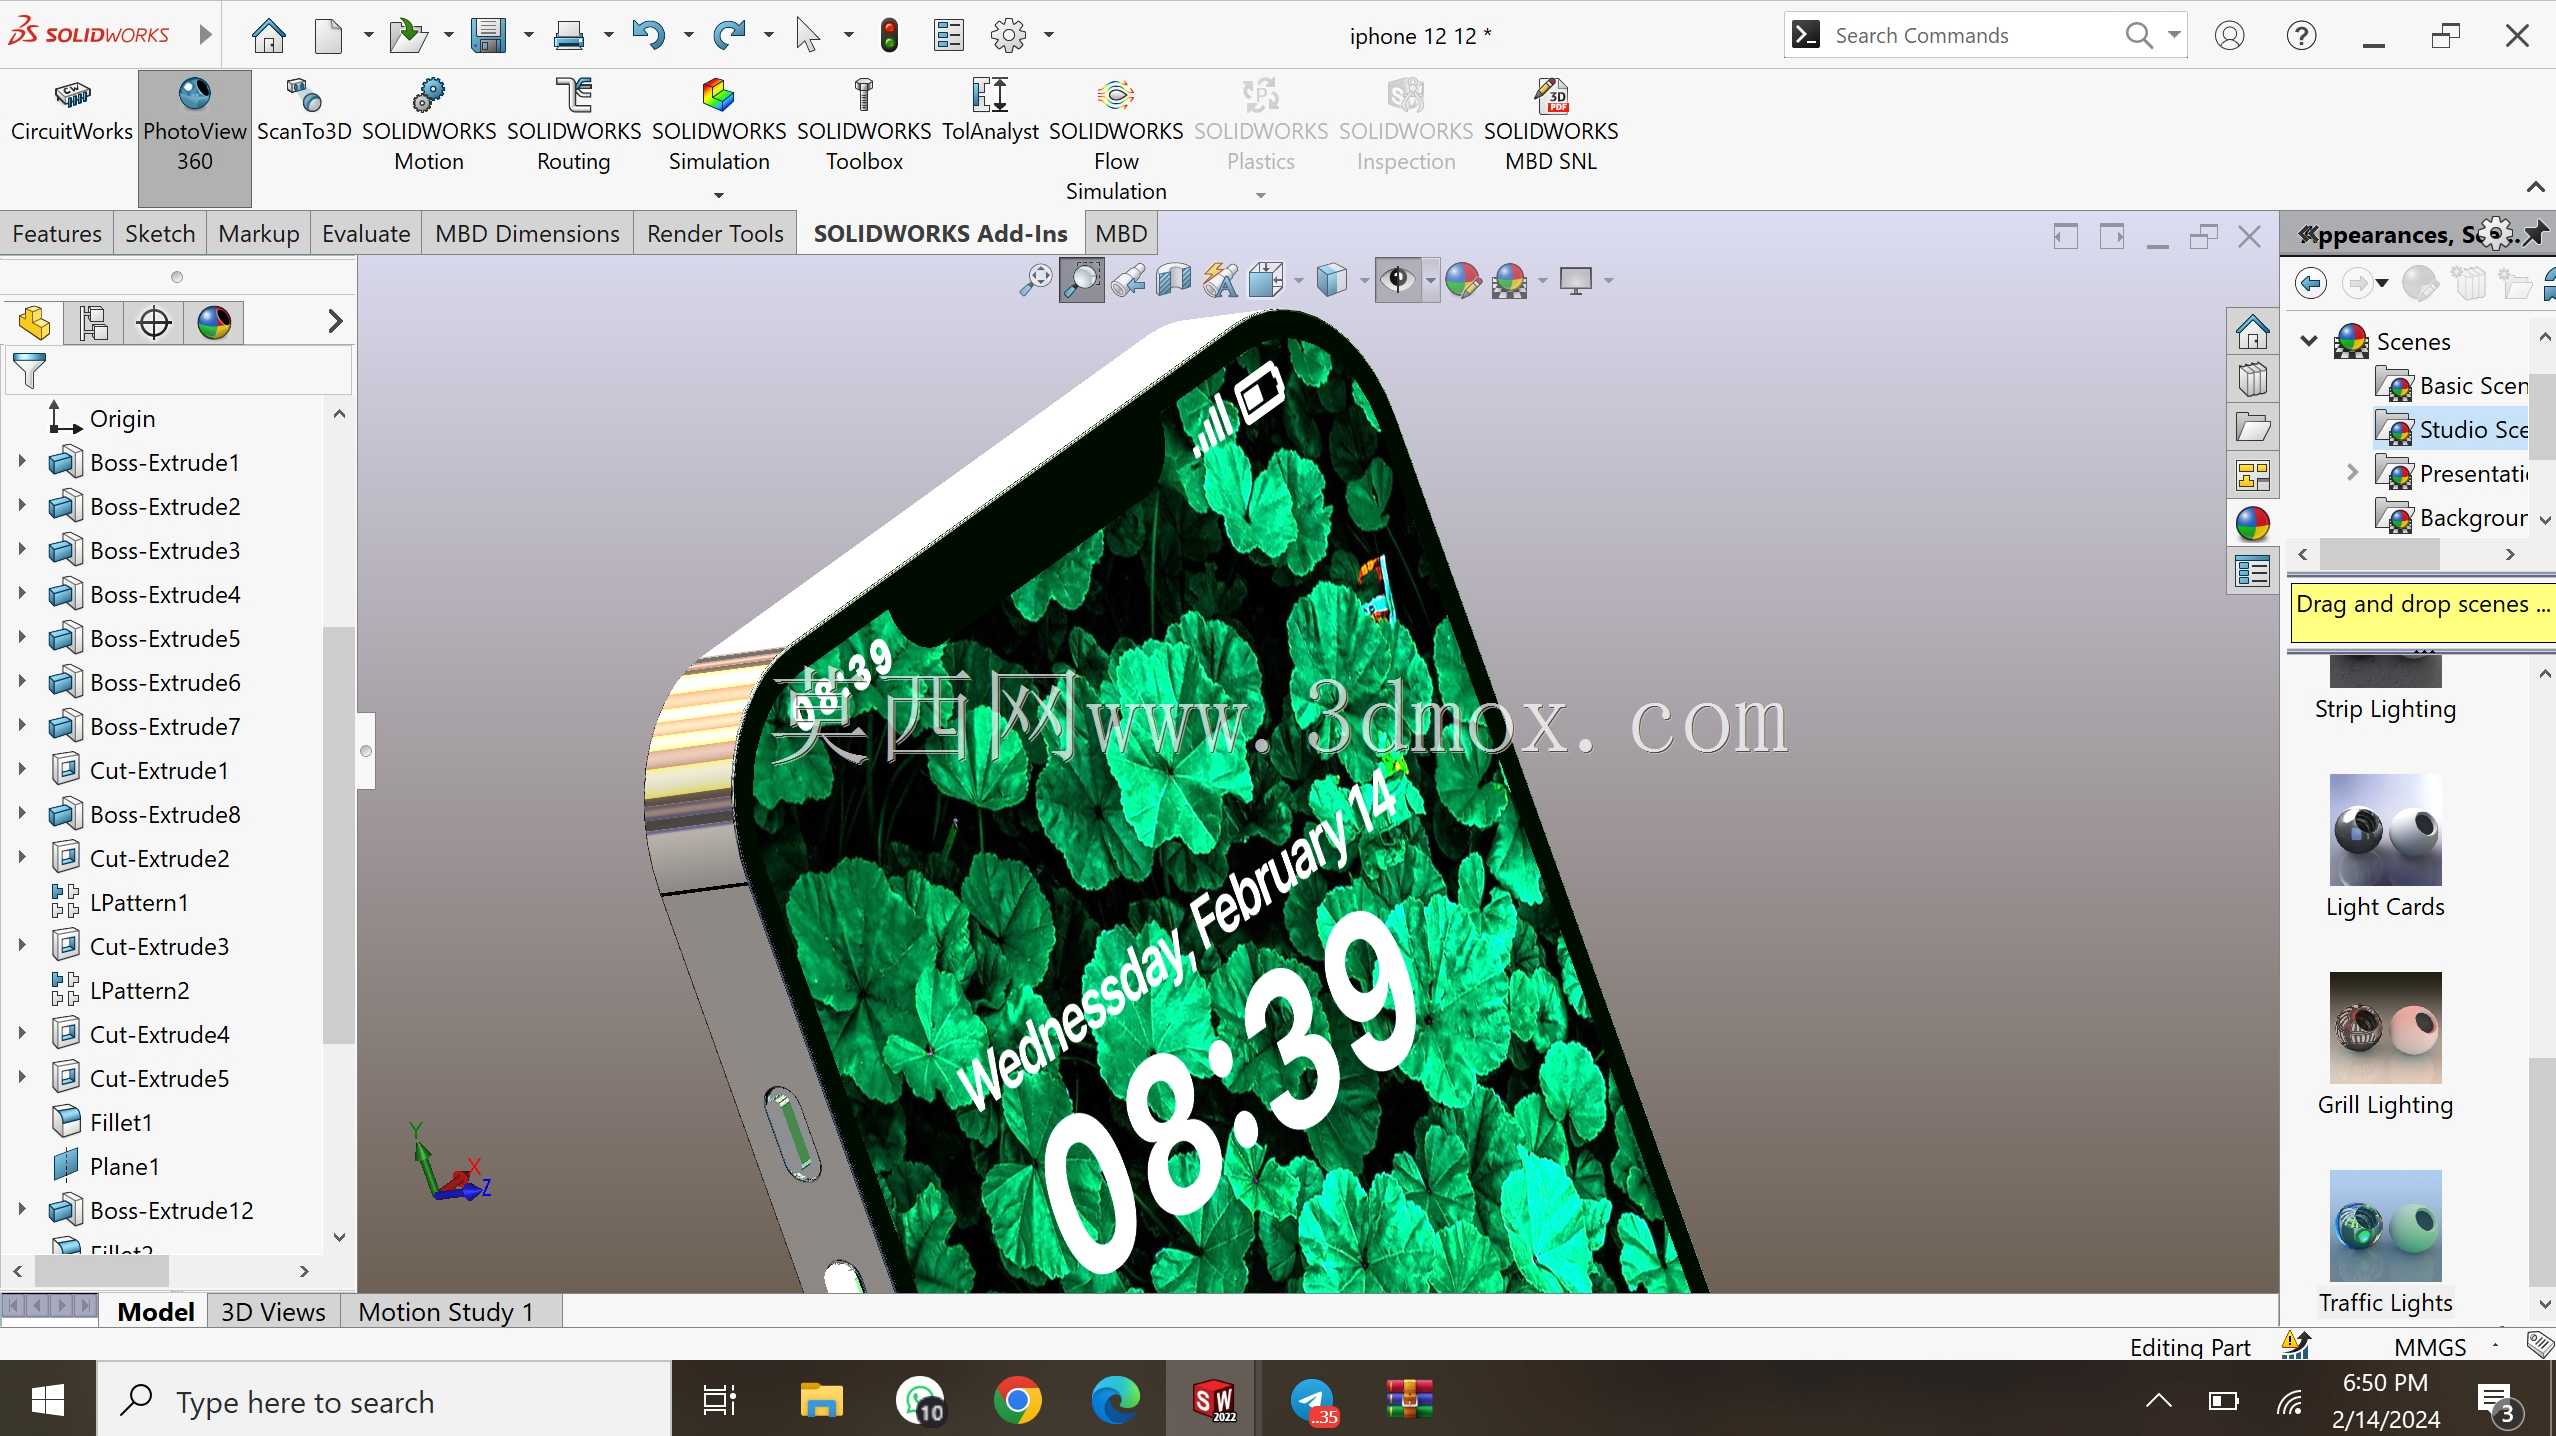This screenshot has width=2556, height=1436.
Task: Open the Save dropdown arrow
Action: coord(528,36)
